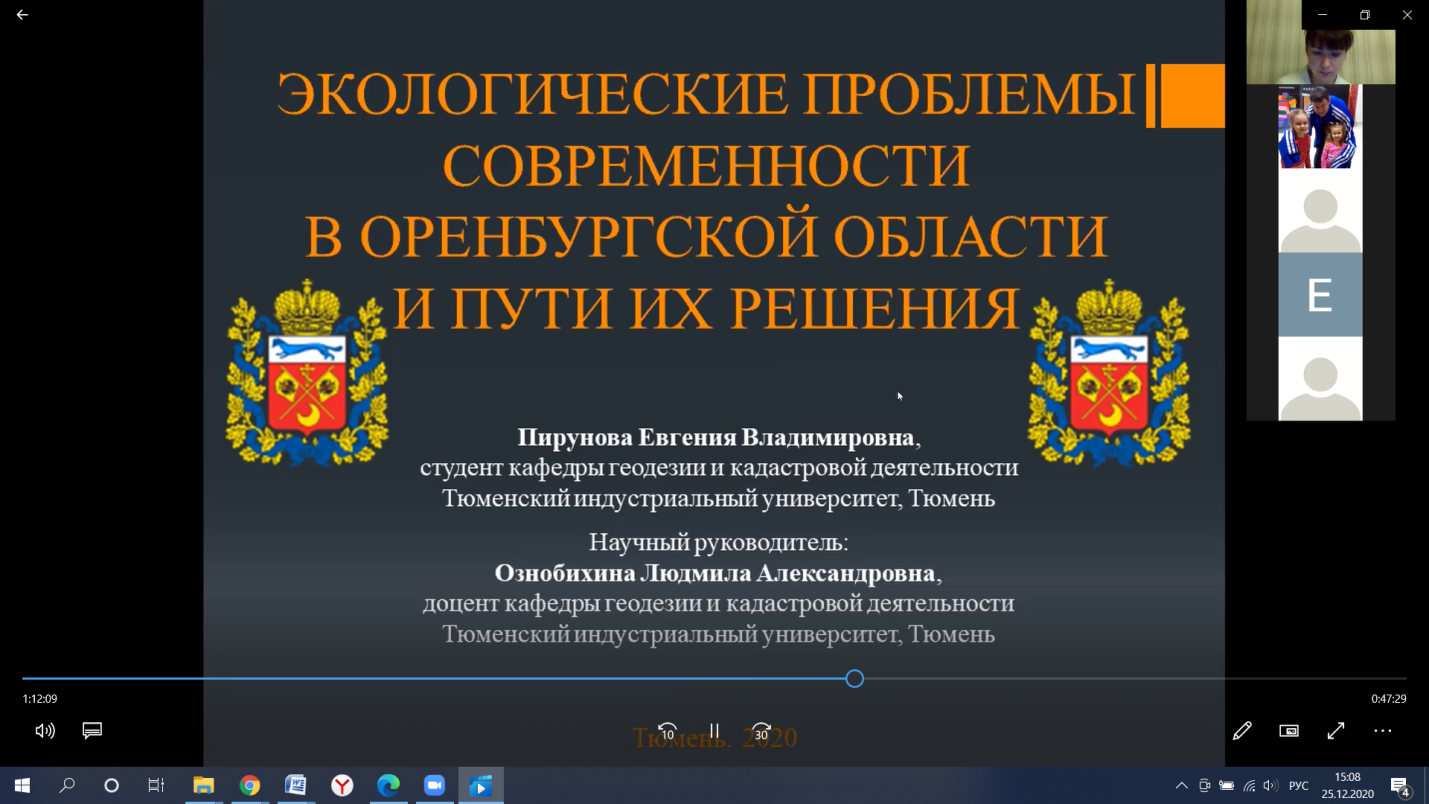Minimize the player window
1429x804 pixels.
pos(1323,15)
